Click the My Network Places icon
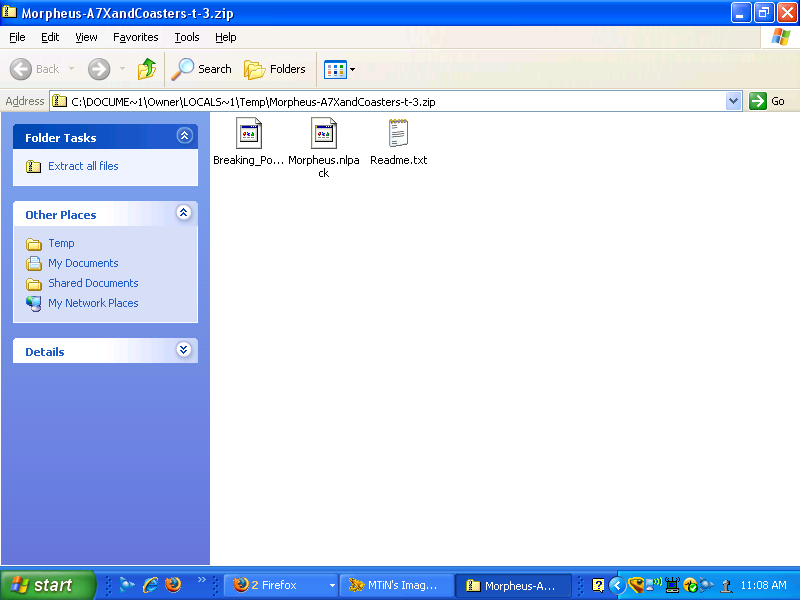The image size is (800, 600). 34,304
